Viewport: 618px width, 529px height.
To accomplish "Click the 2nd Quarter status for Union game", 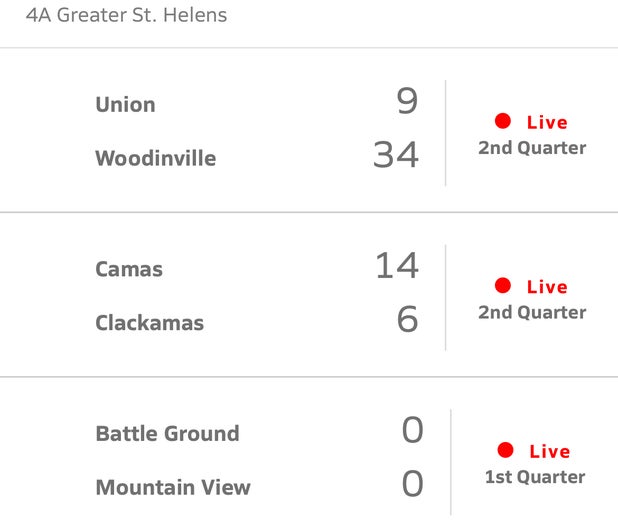I will [532, 148].
